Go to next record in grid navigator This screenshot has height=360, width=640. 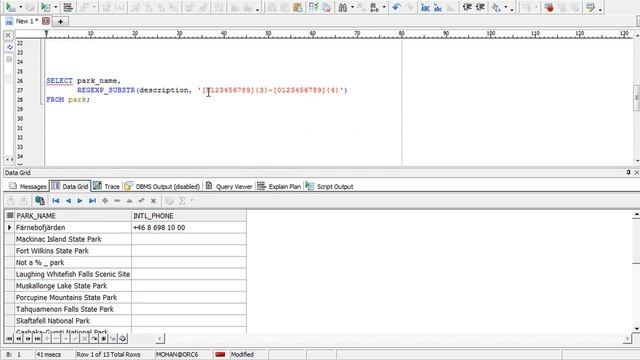tap(80, 200)
